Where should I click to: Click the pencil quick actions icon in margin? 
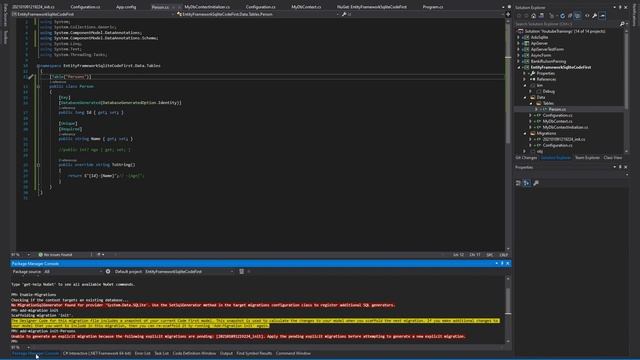click(31, 77)
